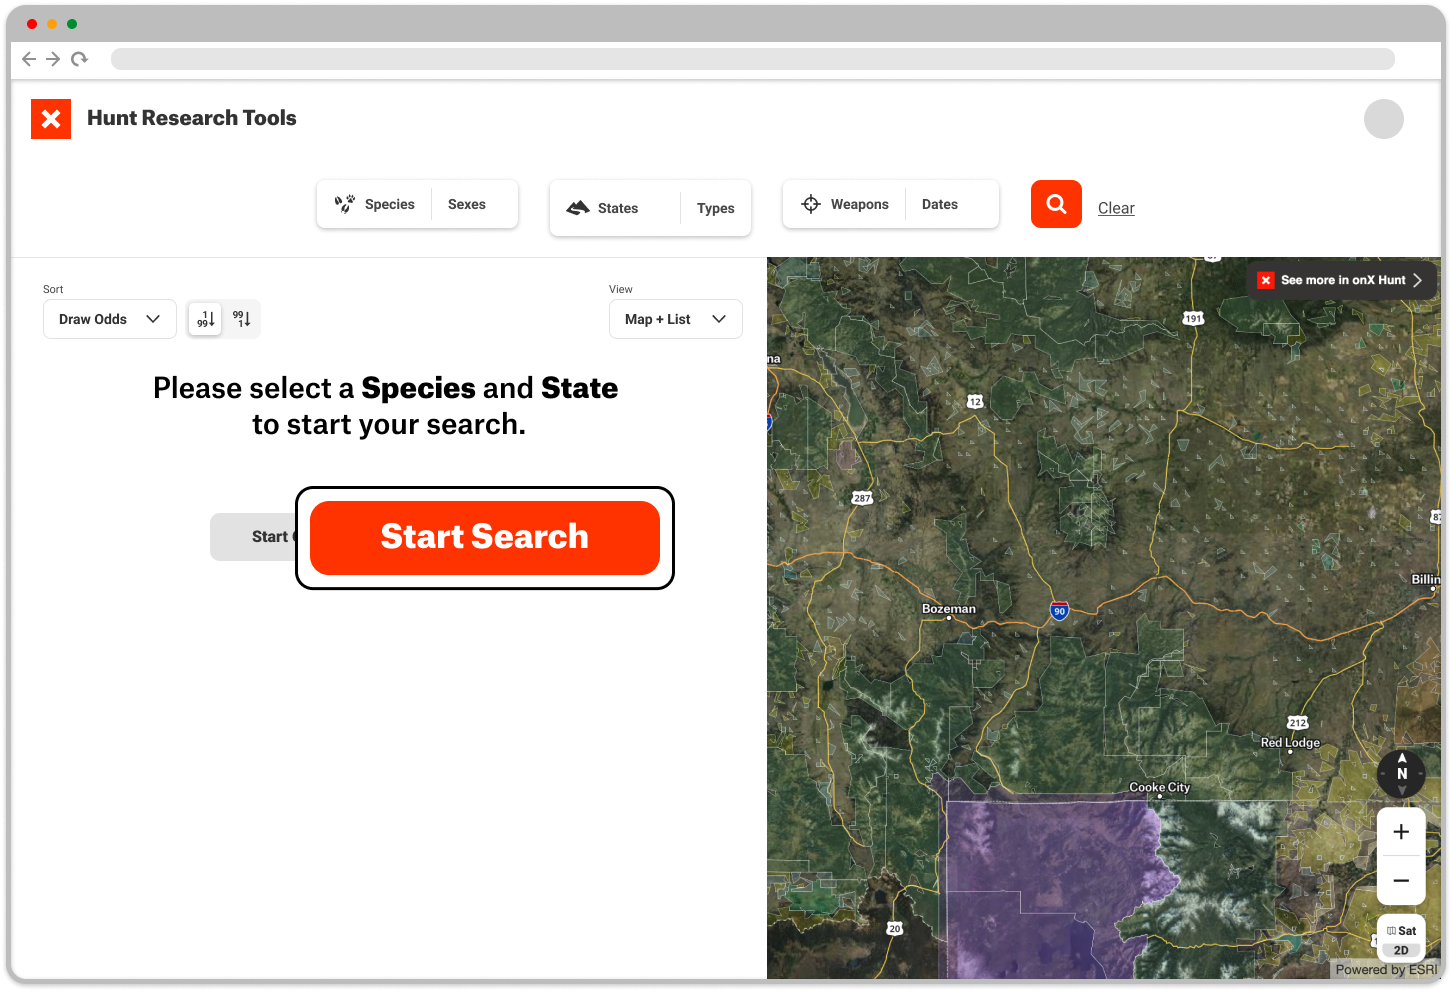
Task: Toggle the 2D map mode
Action: point(1401,950)
